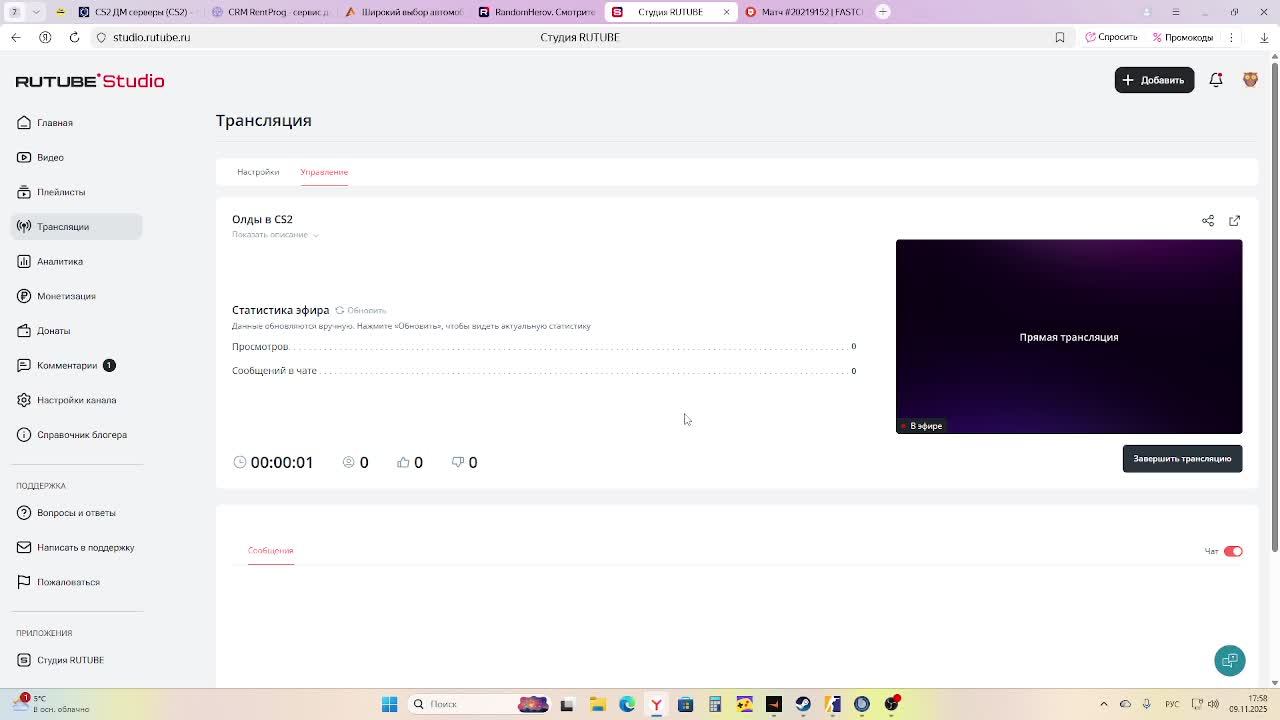Click the viewers count icon
The height and width of the screenshot is (720, 1280).
click(x=348, y=462)
